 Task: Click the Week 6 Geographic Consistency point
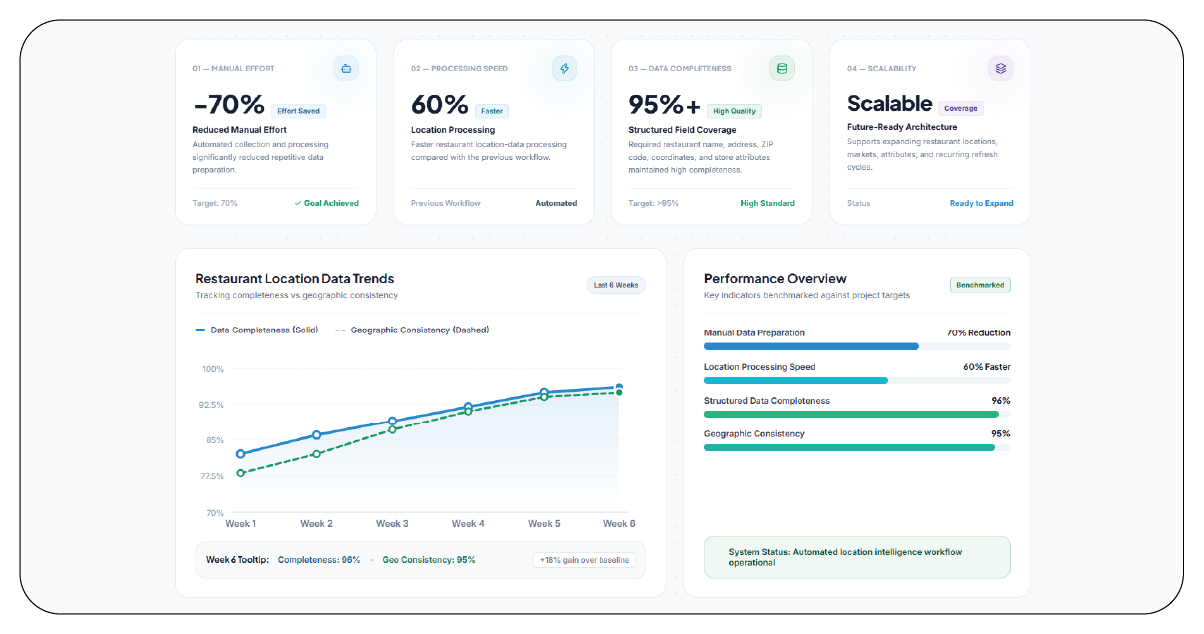[619, 392]
